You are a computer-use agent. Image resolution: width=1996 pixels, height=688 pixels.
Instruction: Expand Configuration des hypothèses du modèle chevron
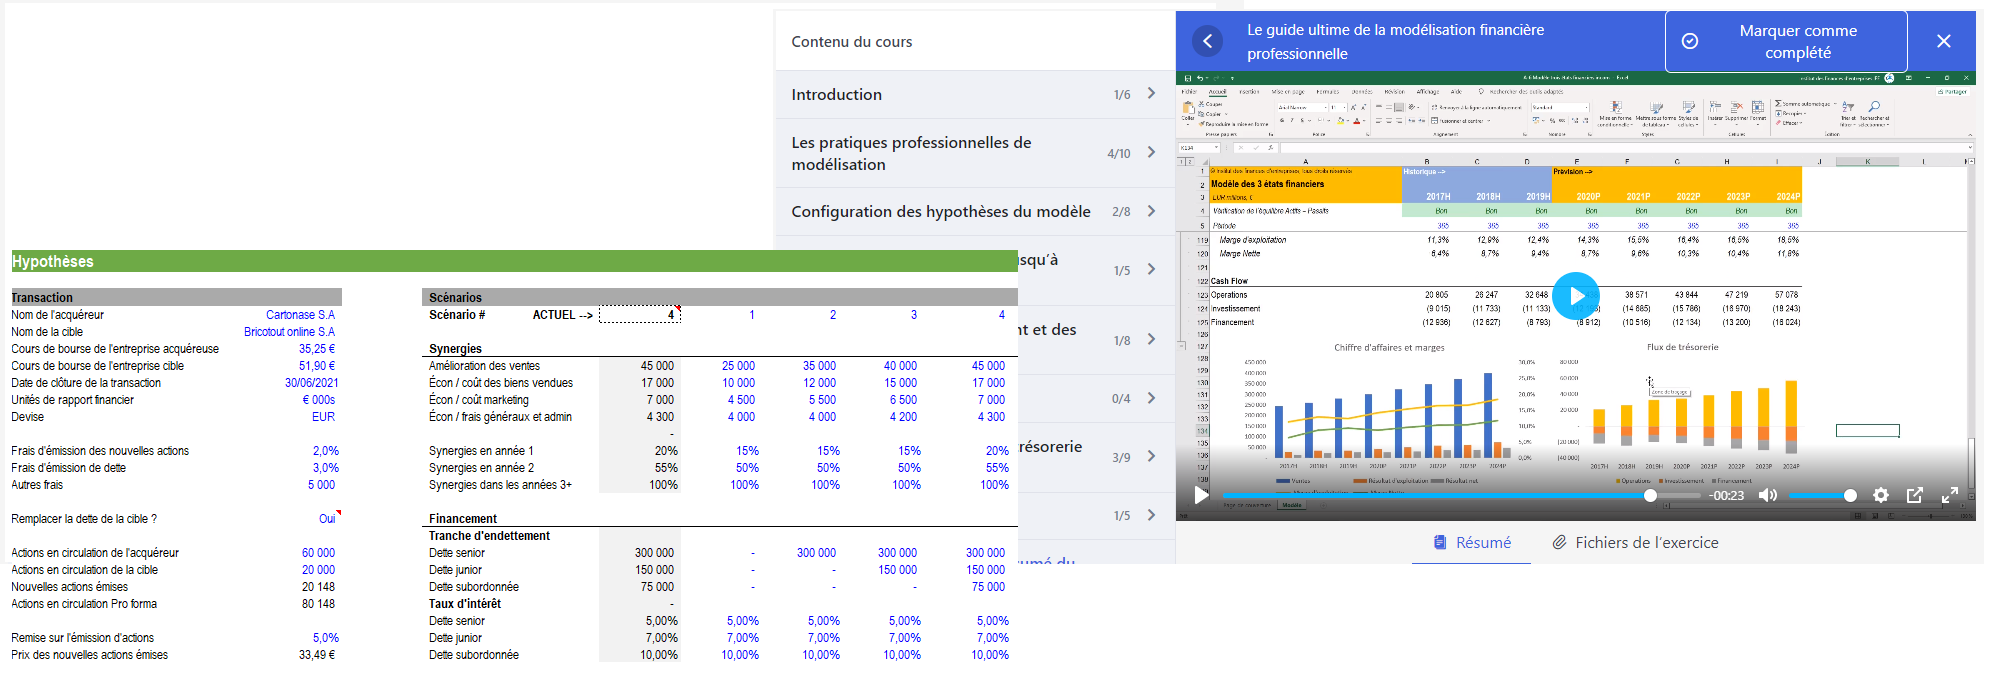1152,211
